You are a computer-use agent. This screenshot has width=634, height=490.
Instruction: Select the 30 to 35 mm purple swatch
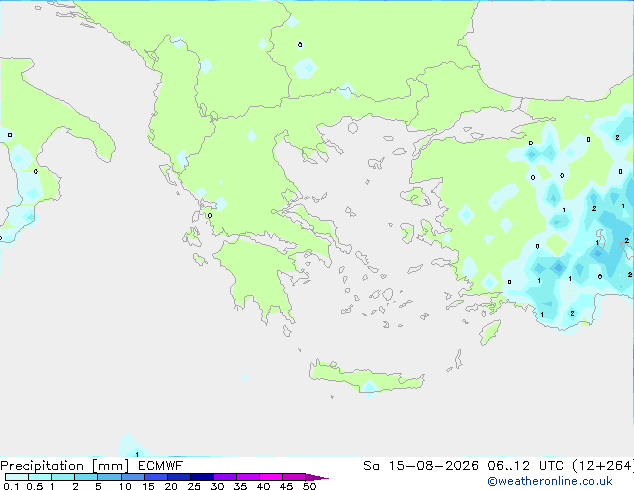coord(224,477)
